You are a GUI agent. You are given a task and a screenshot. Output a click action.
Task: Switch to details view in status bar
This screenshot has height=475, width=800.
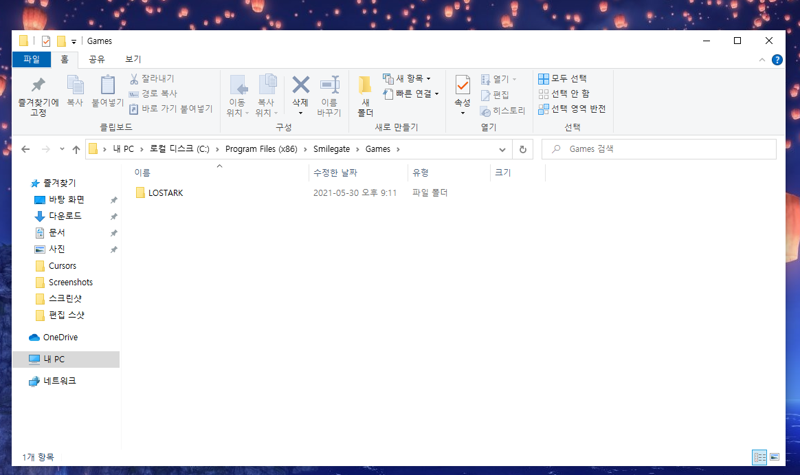pyautogui.click(x=759, y=457)
